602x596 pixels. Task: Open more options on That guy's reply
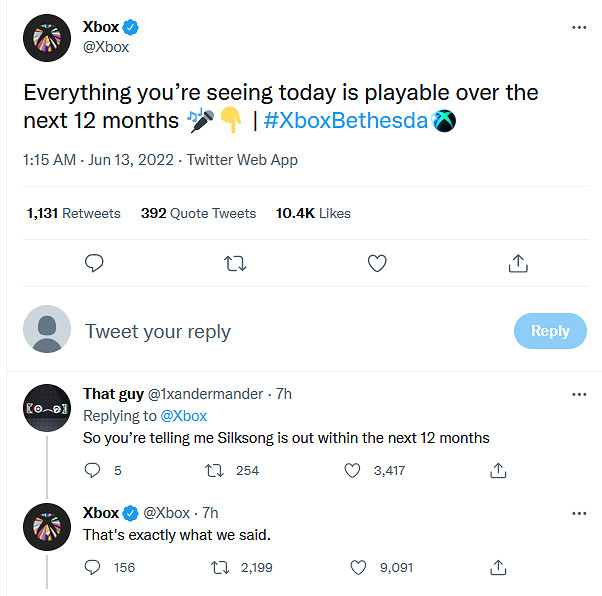click(579, 394)
